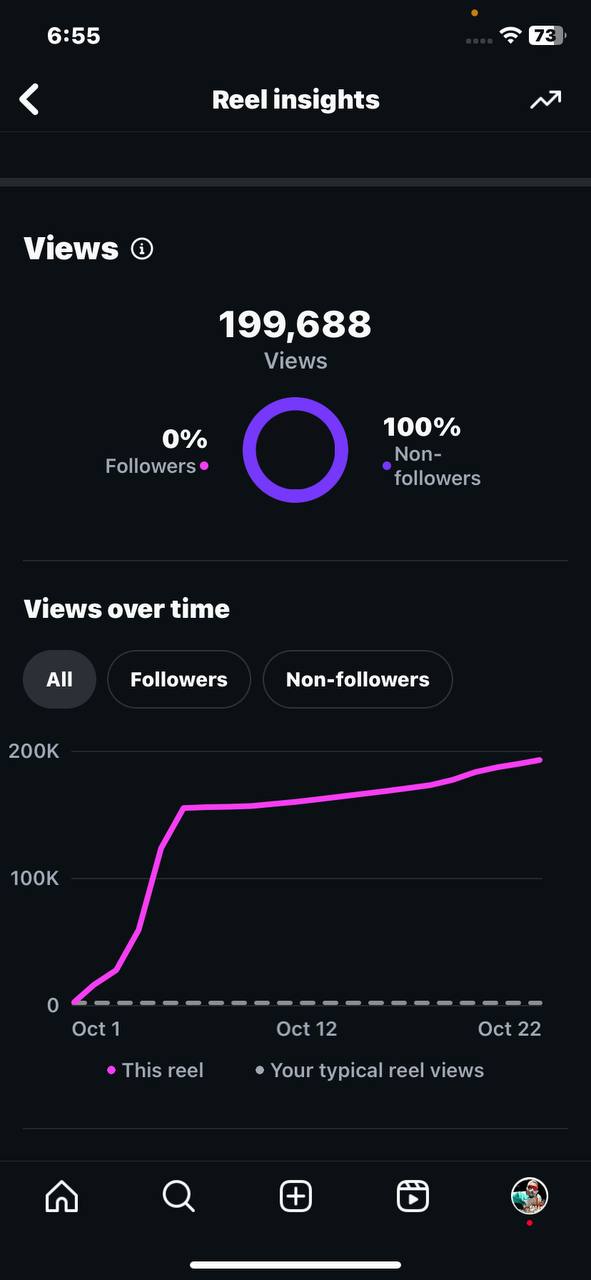The height and width of the screenshot is (1280, 591).
Task: Select the All views filter
Action: click(58, 679)
